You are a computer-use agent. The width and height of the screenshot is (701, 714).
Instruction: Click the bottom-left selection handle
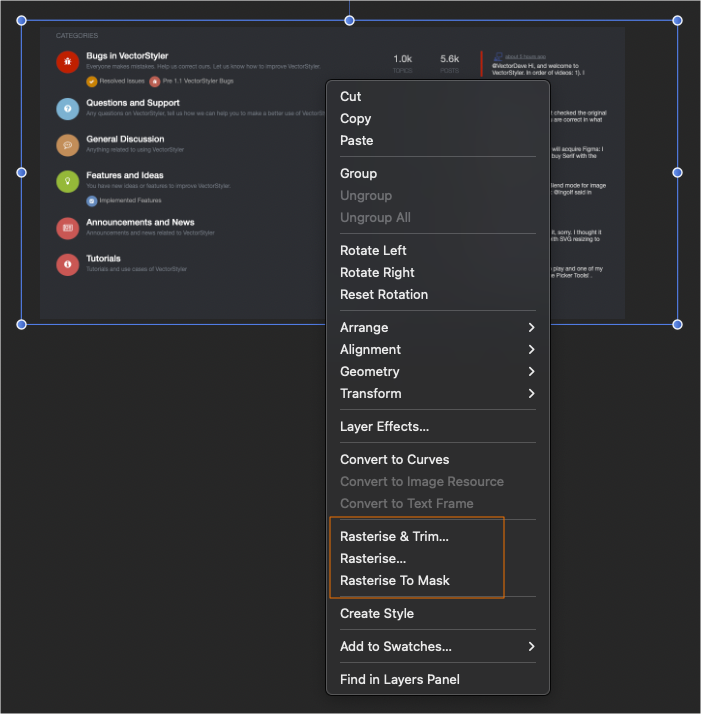point(21,325)
